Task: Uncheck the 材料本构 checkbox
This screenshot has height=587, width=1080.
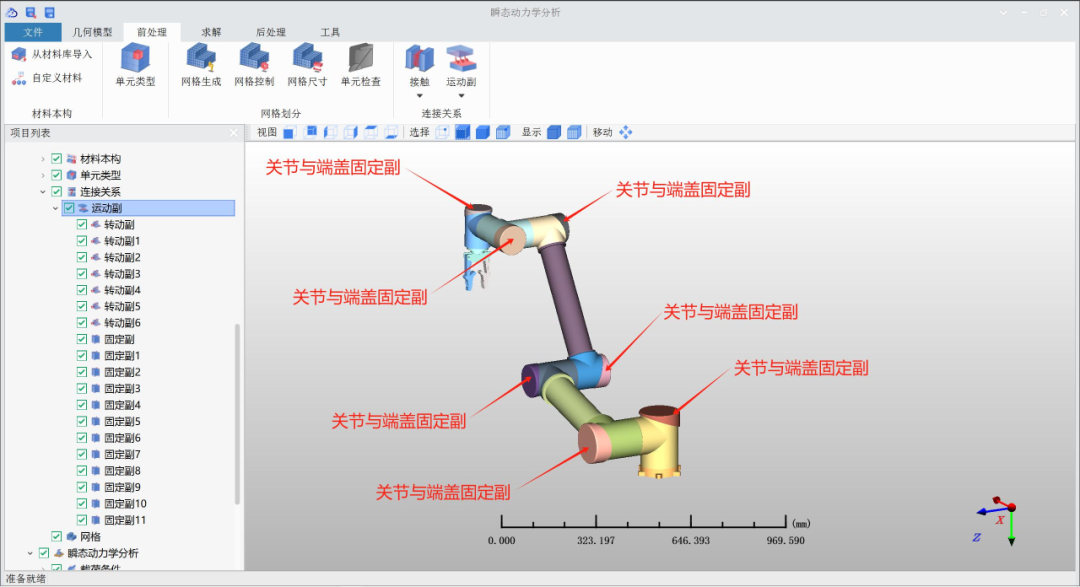Action: [56, 158]
